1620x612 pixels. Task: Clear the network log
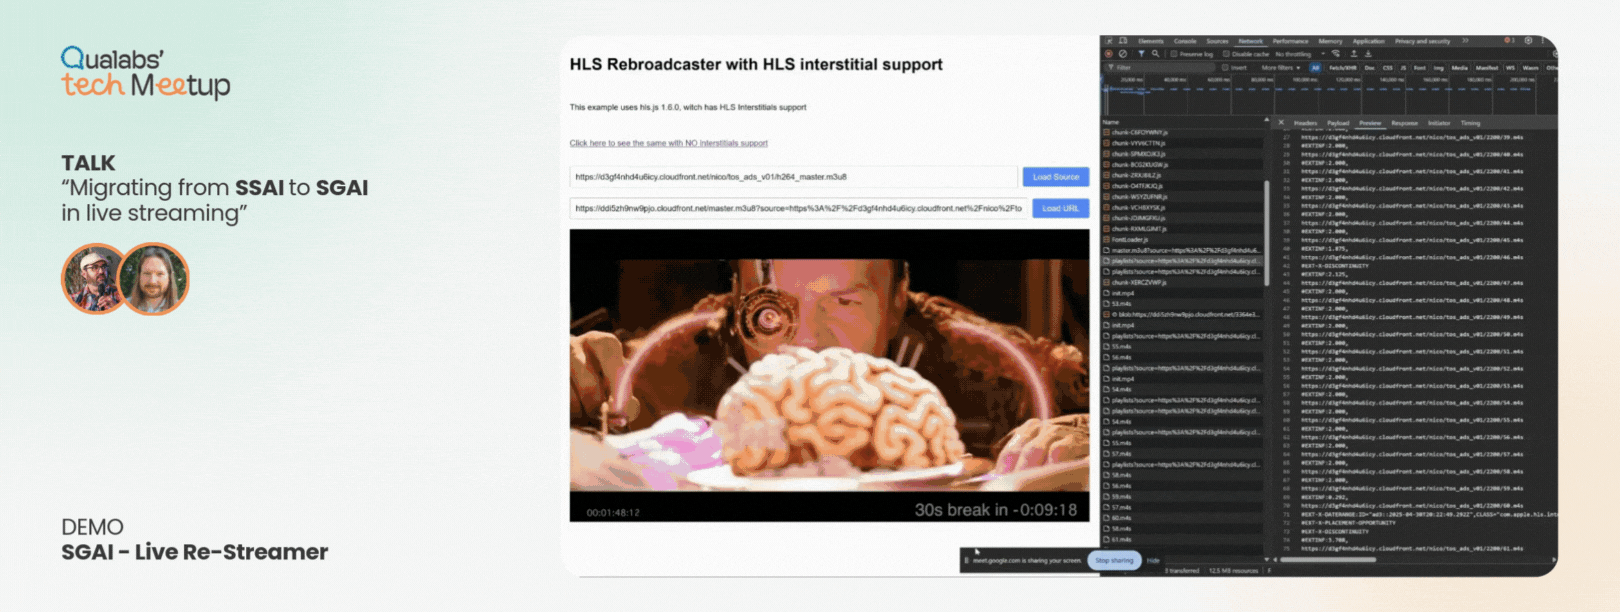coord(1123,54)
